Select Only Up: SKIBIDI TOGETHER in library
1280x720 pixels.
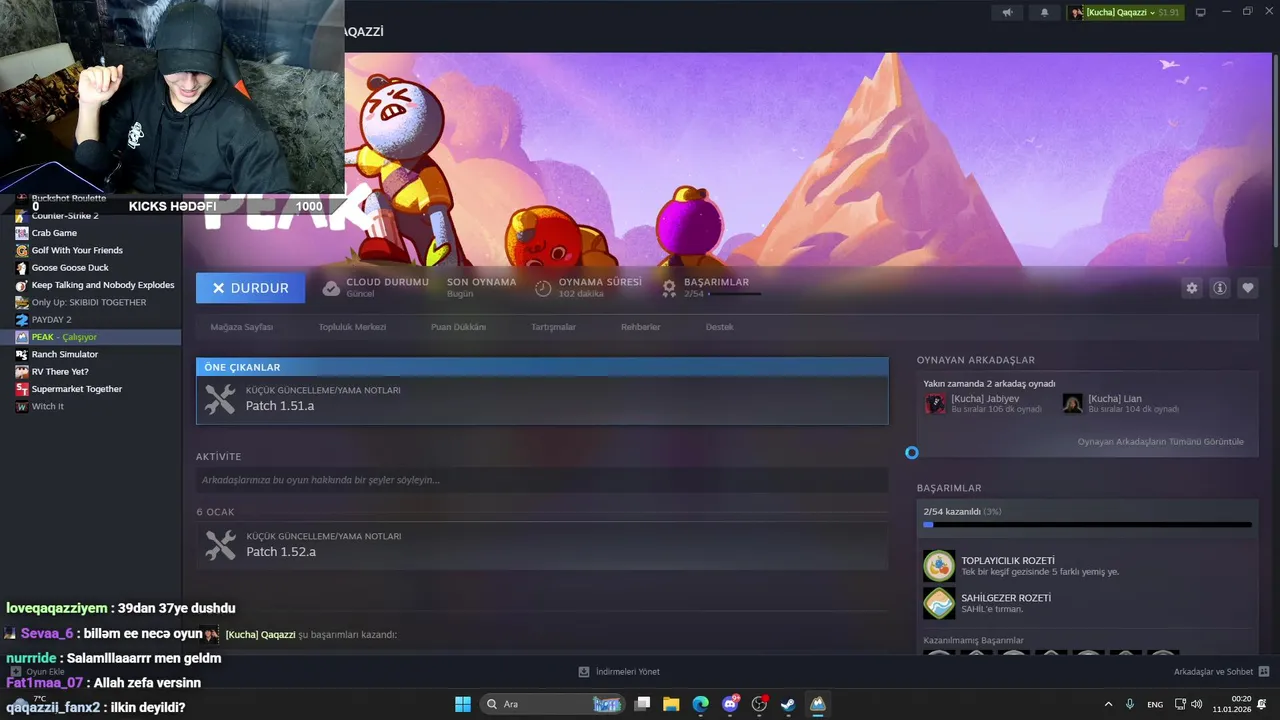(x=89, y=302)
